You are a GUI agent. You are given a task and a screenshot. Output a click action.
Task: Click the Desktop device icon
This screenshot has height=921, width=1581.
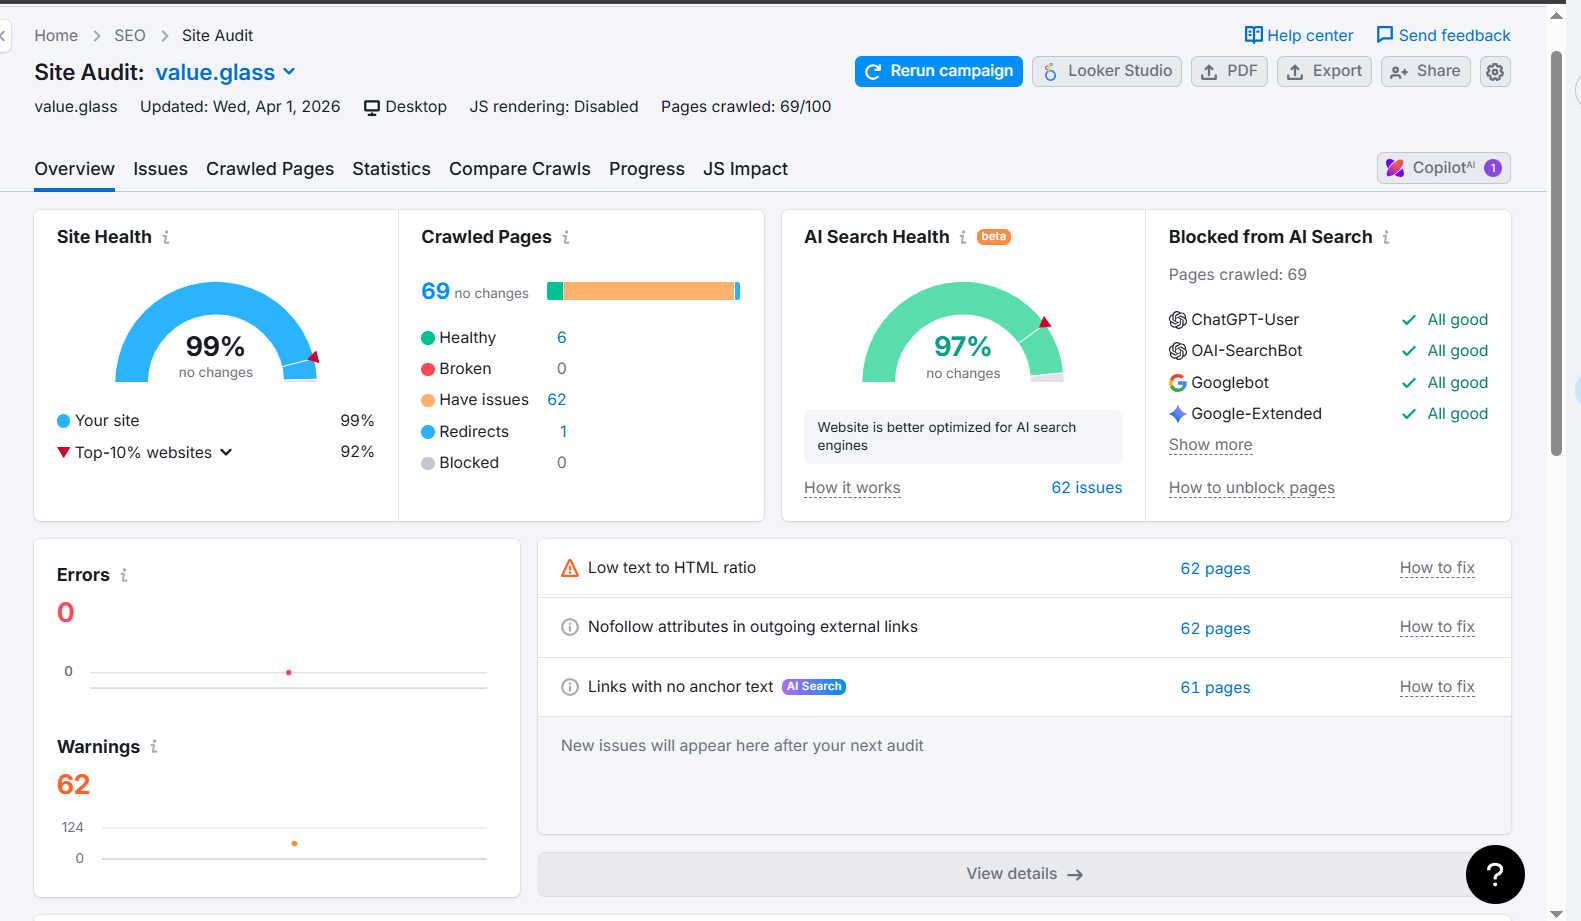point(372,107)
